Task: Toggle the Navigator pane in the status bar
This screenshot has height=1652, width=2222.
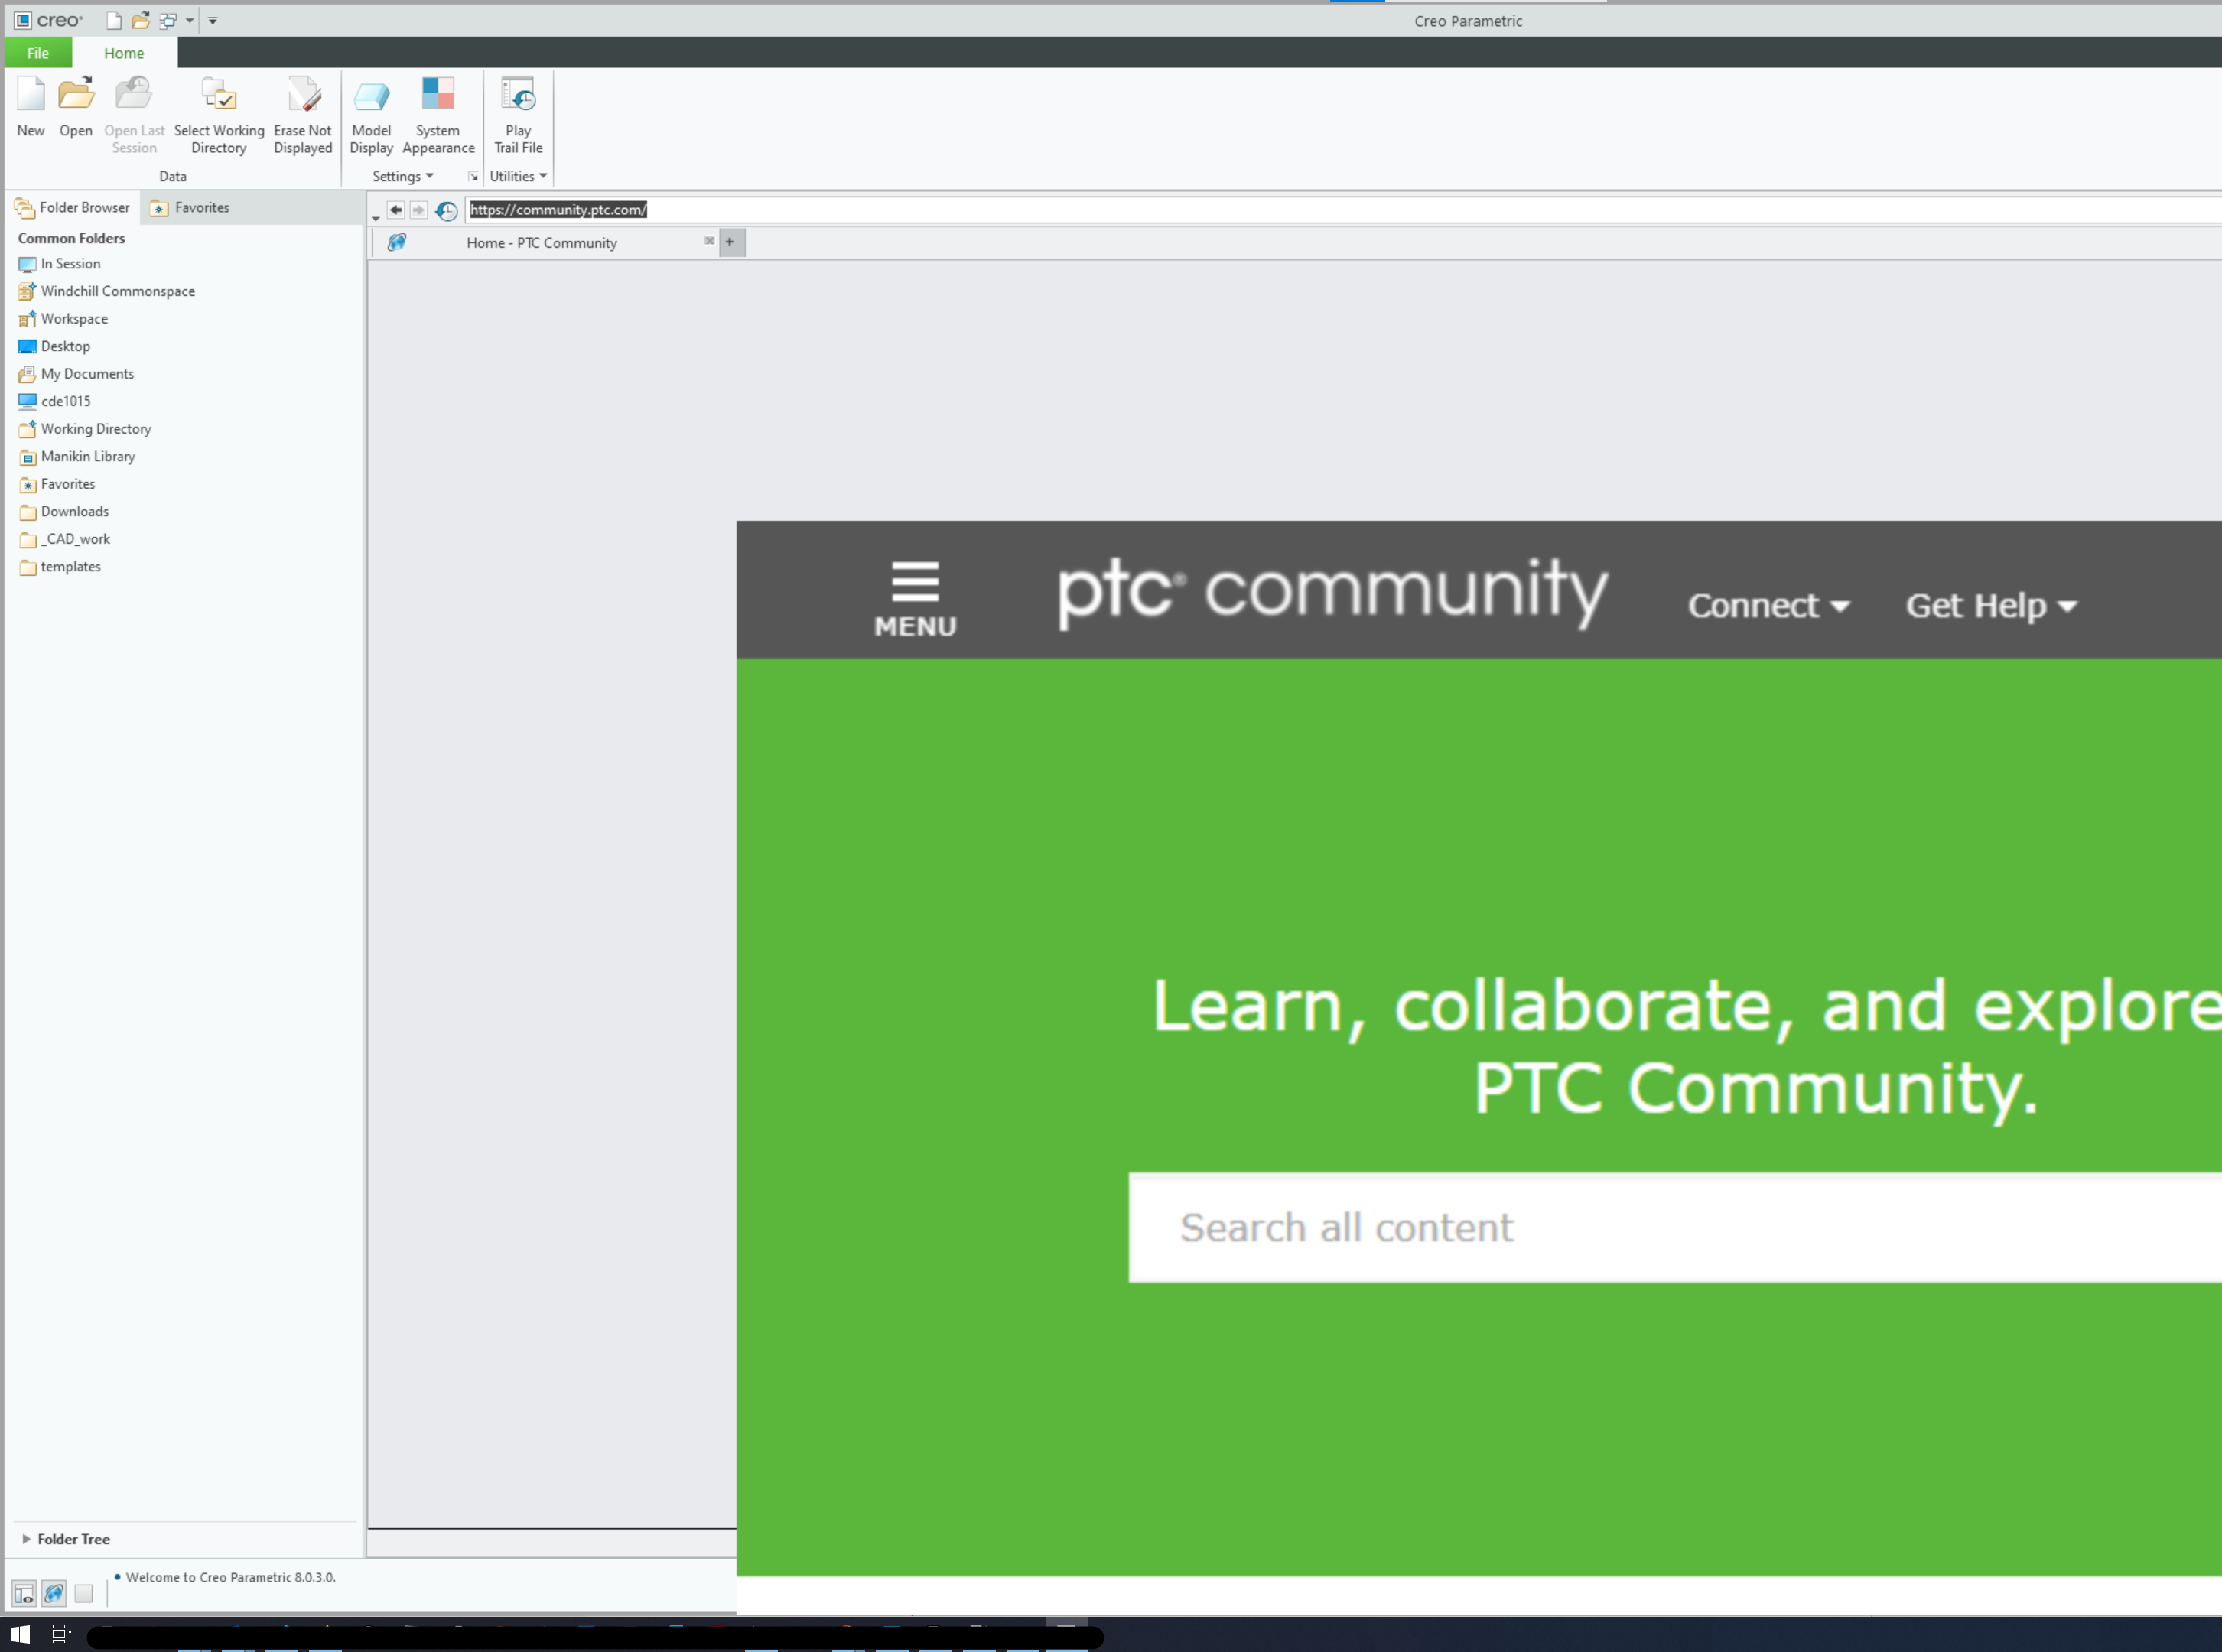Action: coord(22,1593)
